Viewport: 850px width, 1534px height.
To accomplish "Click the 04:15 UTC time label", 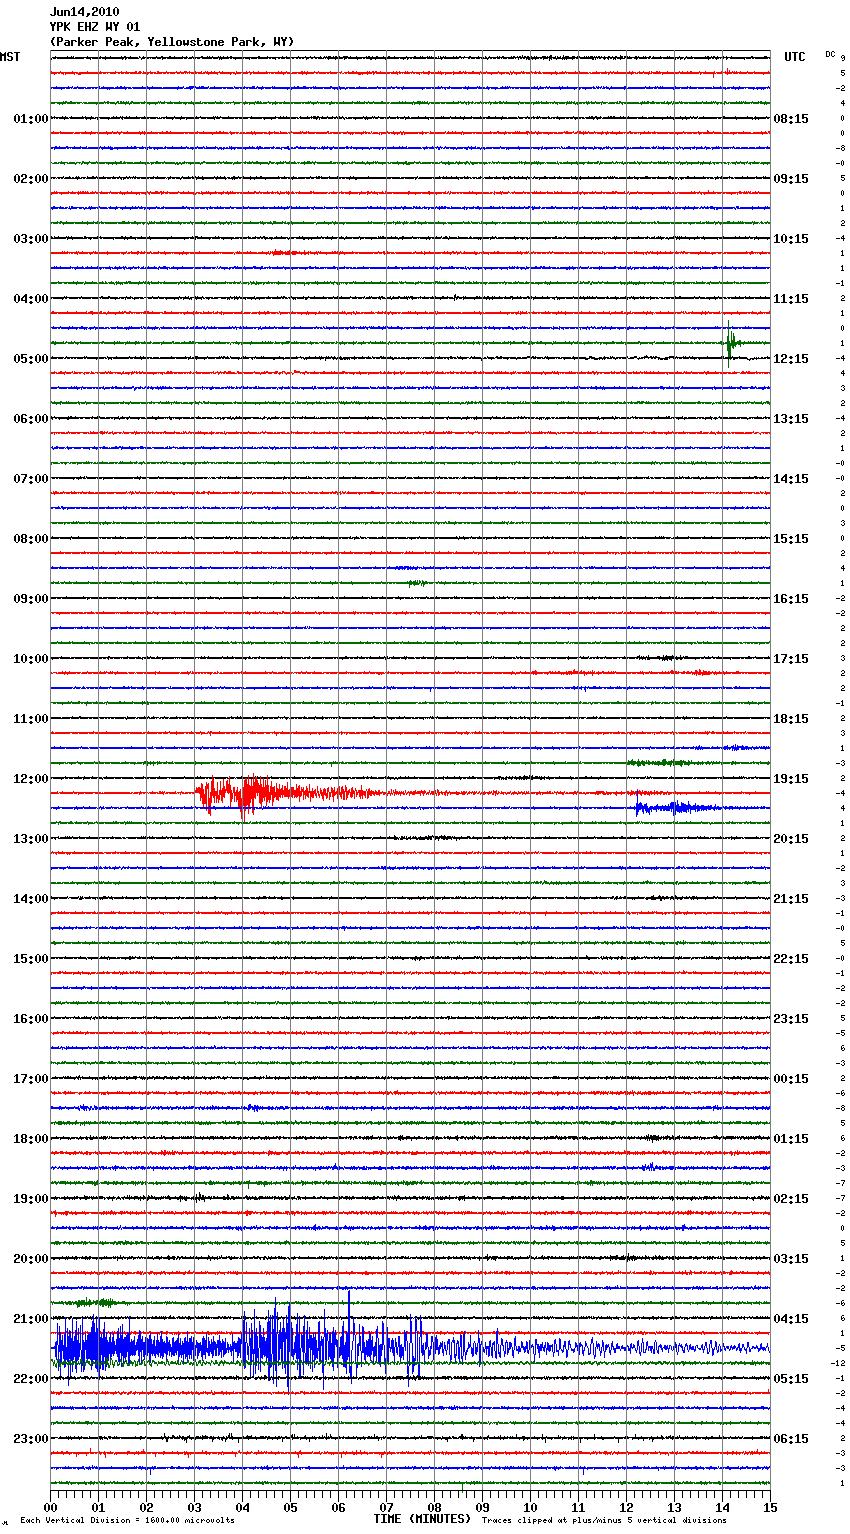I will (x=791, y=1319).
